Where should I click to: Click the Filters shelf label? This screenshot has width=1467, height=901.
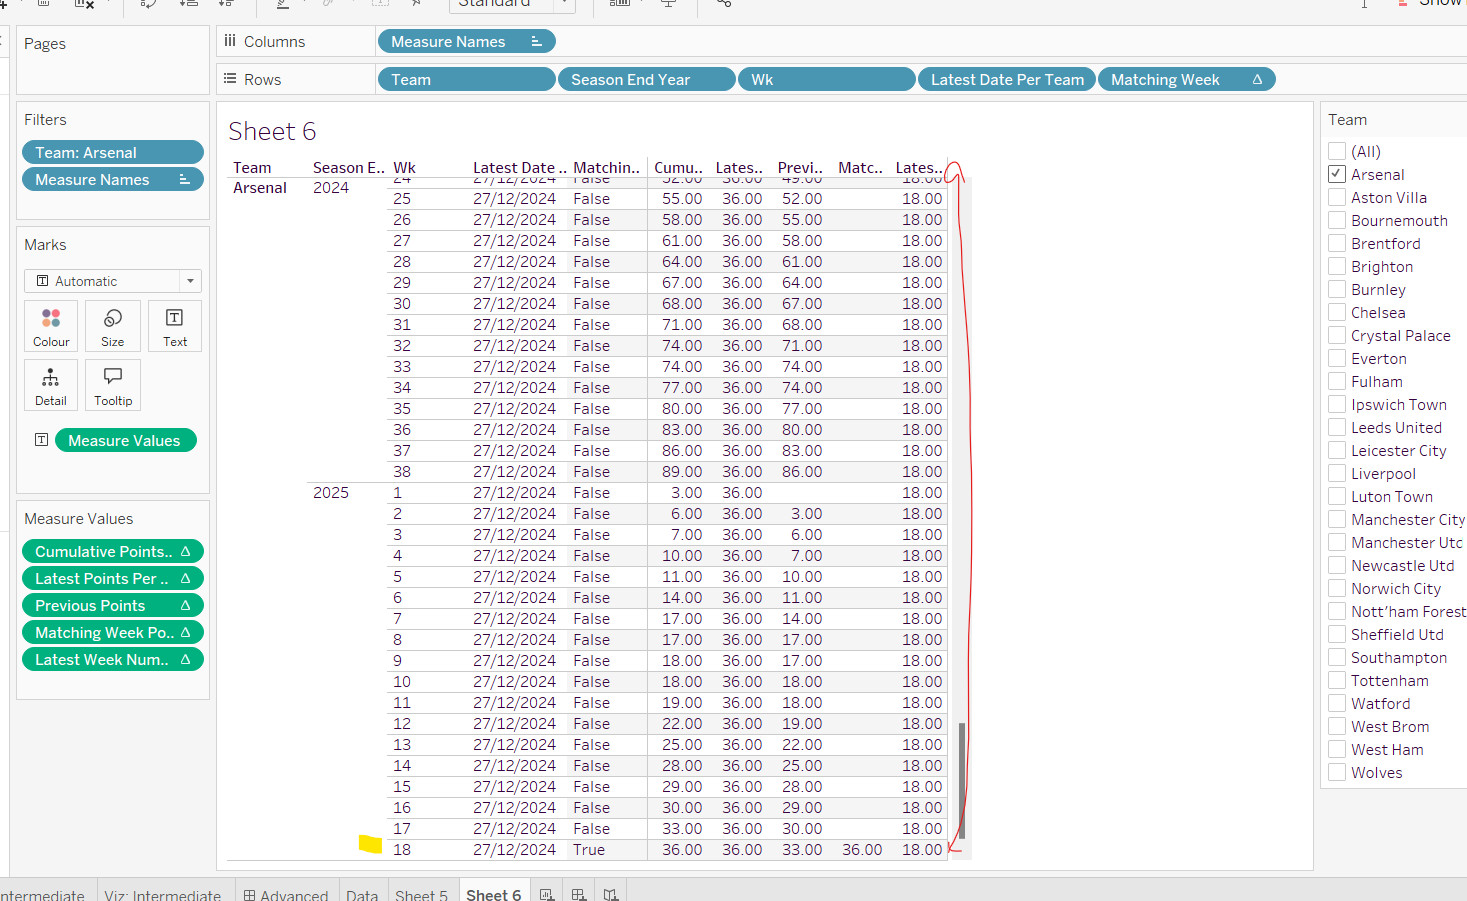[x=45, y=119]
